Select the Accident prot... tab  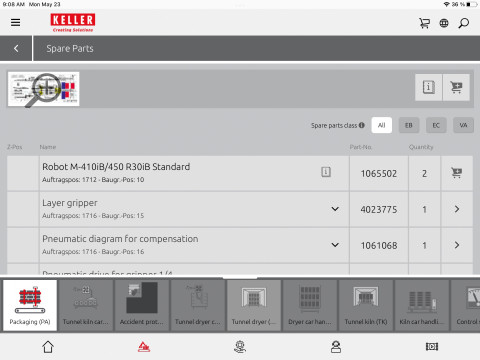[x=141, y=305]
